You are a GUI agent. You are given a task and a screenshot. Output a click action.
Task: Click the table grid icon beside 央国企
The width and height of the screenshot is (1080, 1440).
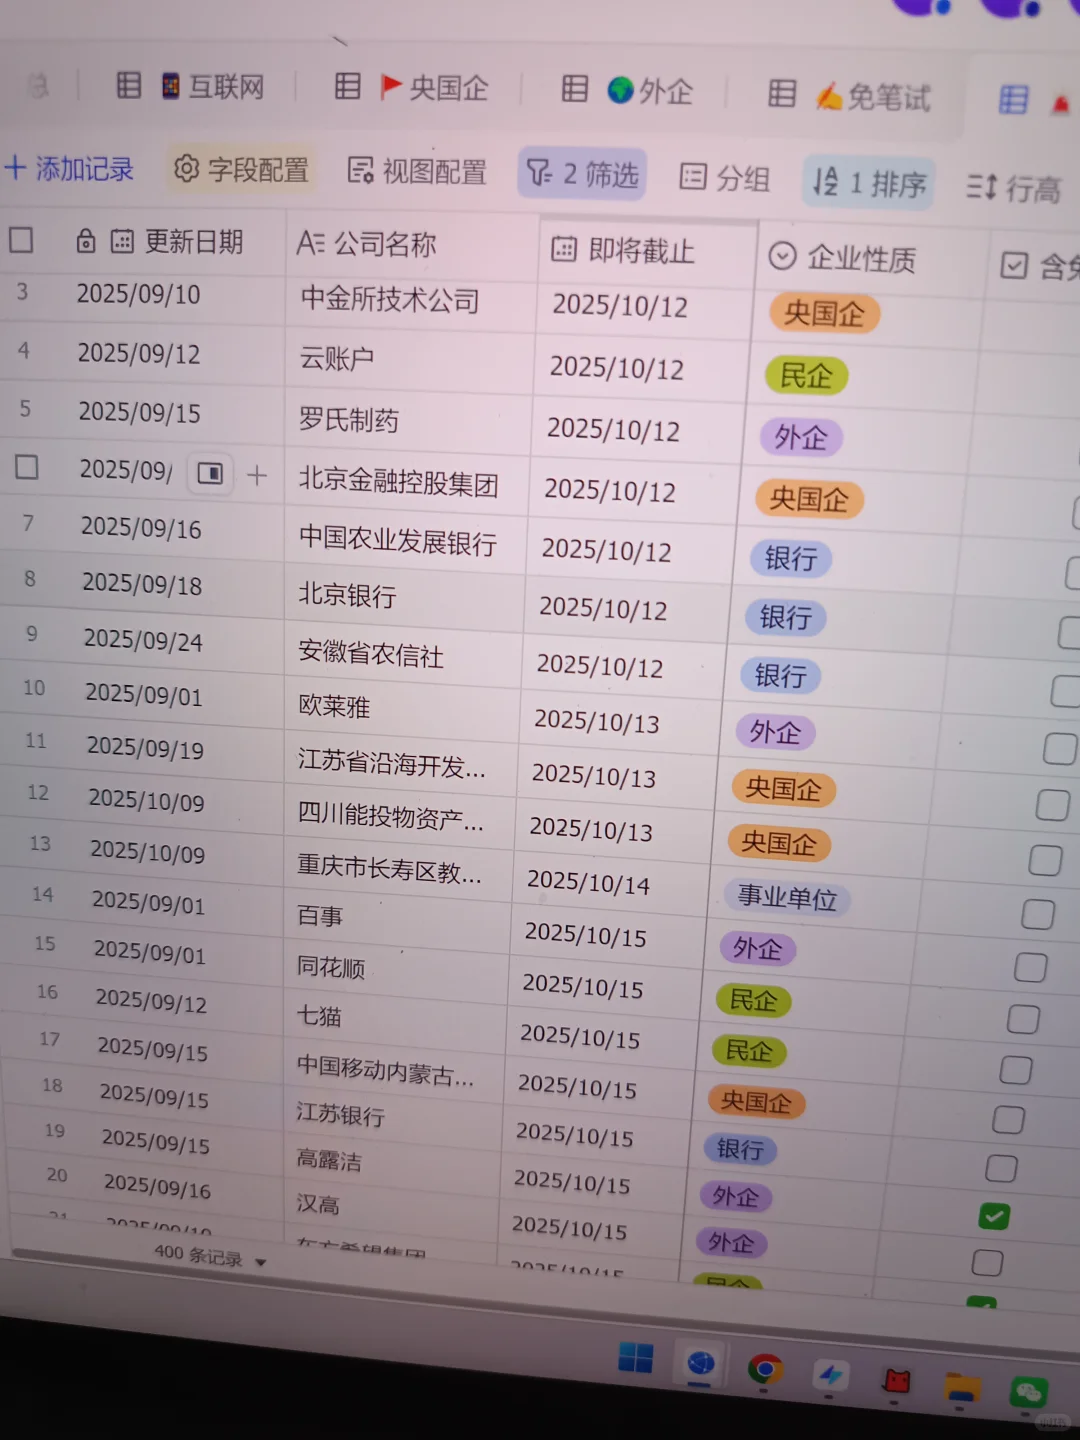[x=347, y=86]
